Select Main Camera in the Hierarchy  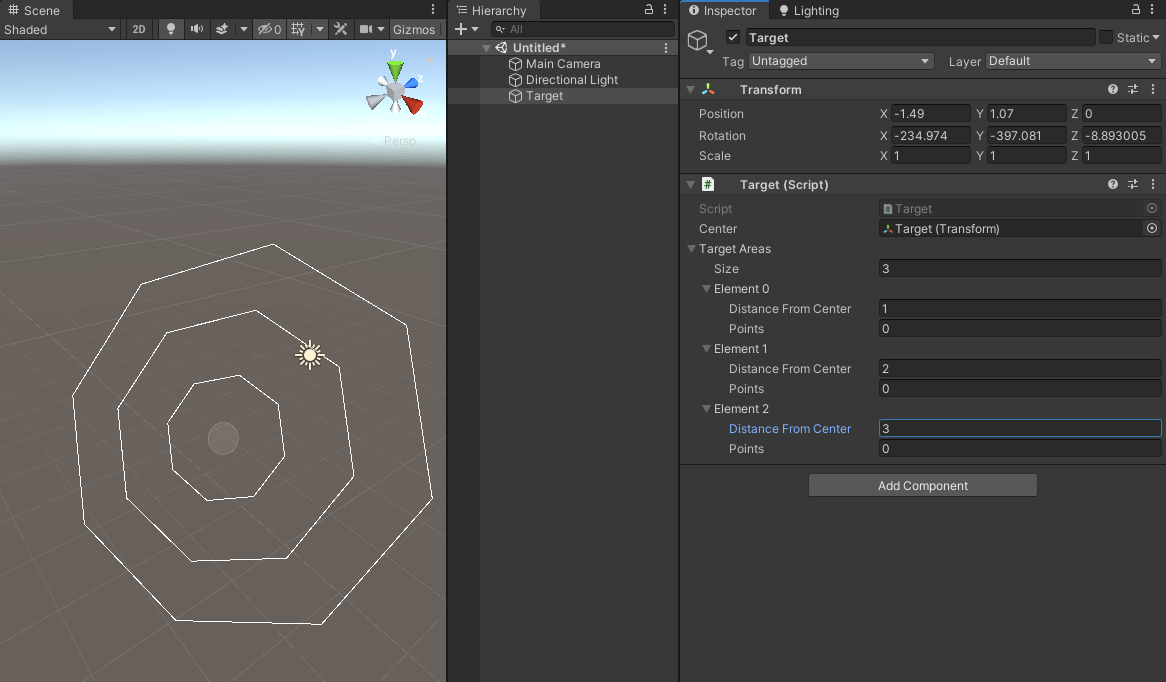pyautogui.click(x=563, y=64)
